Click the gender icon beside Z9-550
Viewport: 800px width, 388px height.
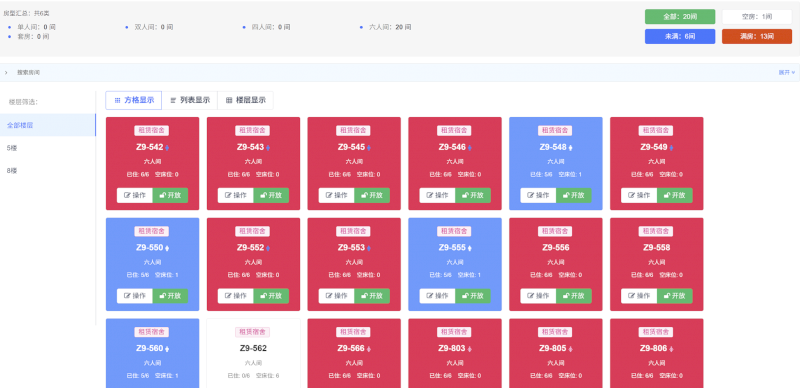(167, 249)
